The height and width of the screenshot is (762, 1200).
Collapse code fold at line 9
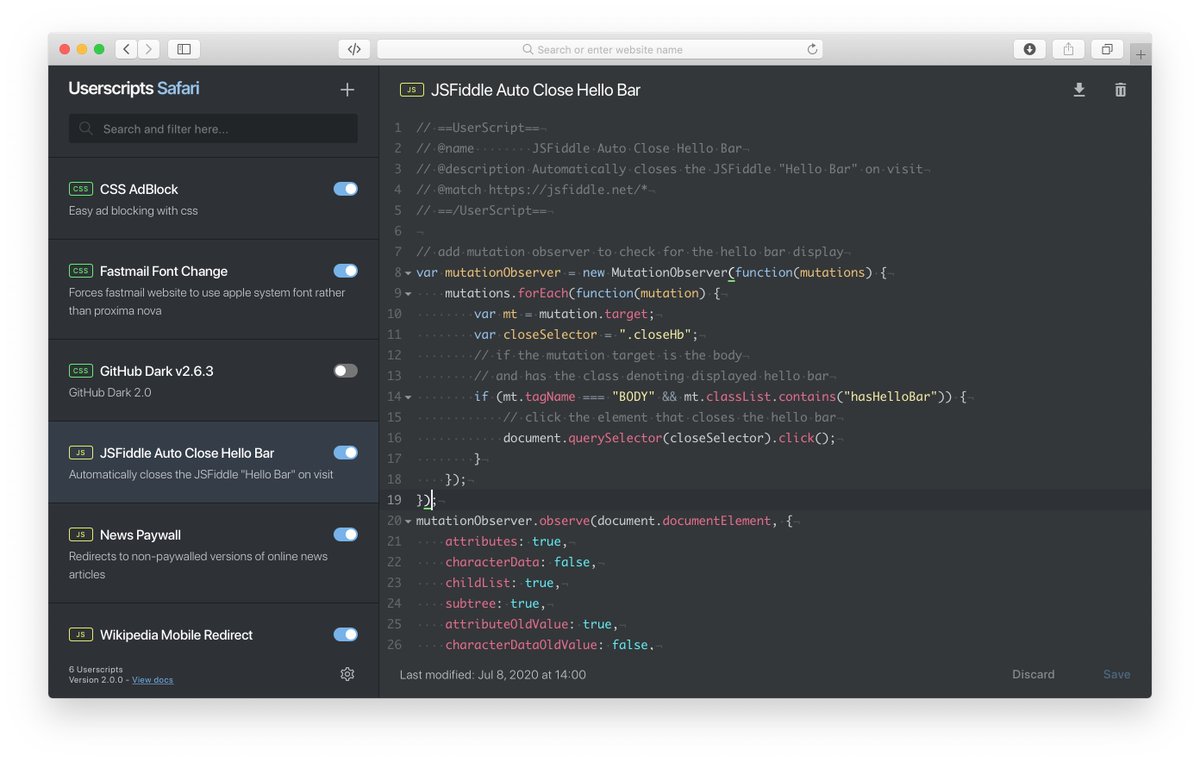(x=408, y=294)
